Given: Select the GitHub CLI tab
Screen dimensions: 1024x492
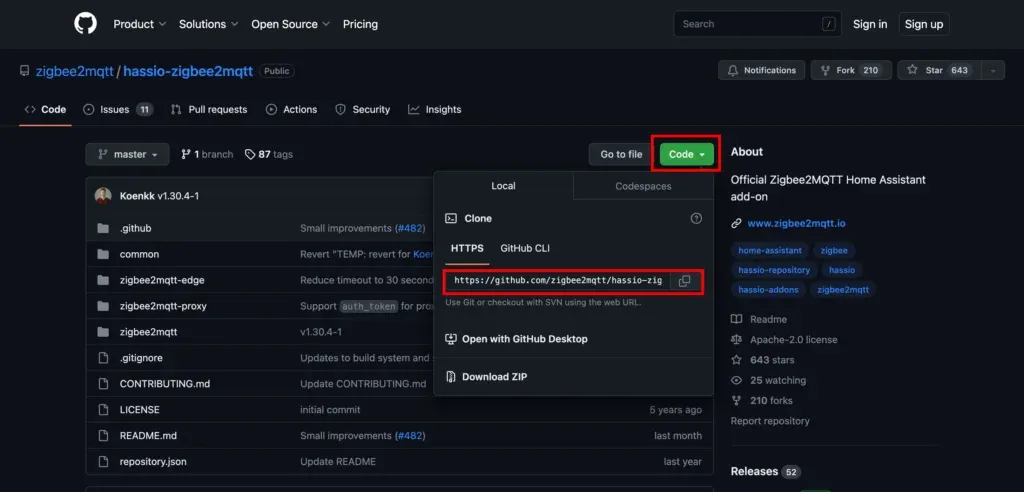Looking at the screenshot, I should click(525, 248).
